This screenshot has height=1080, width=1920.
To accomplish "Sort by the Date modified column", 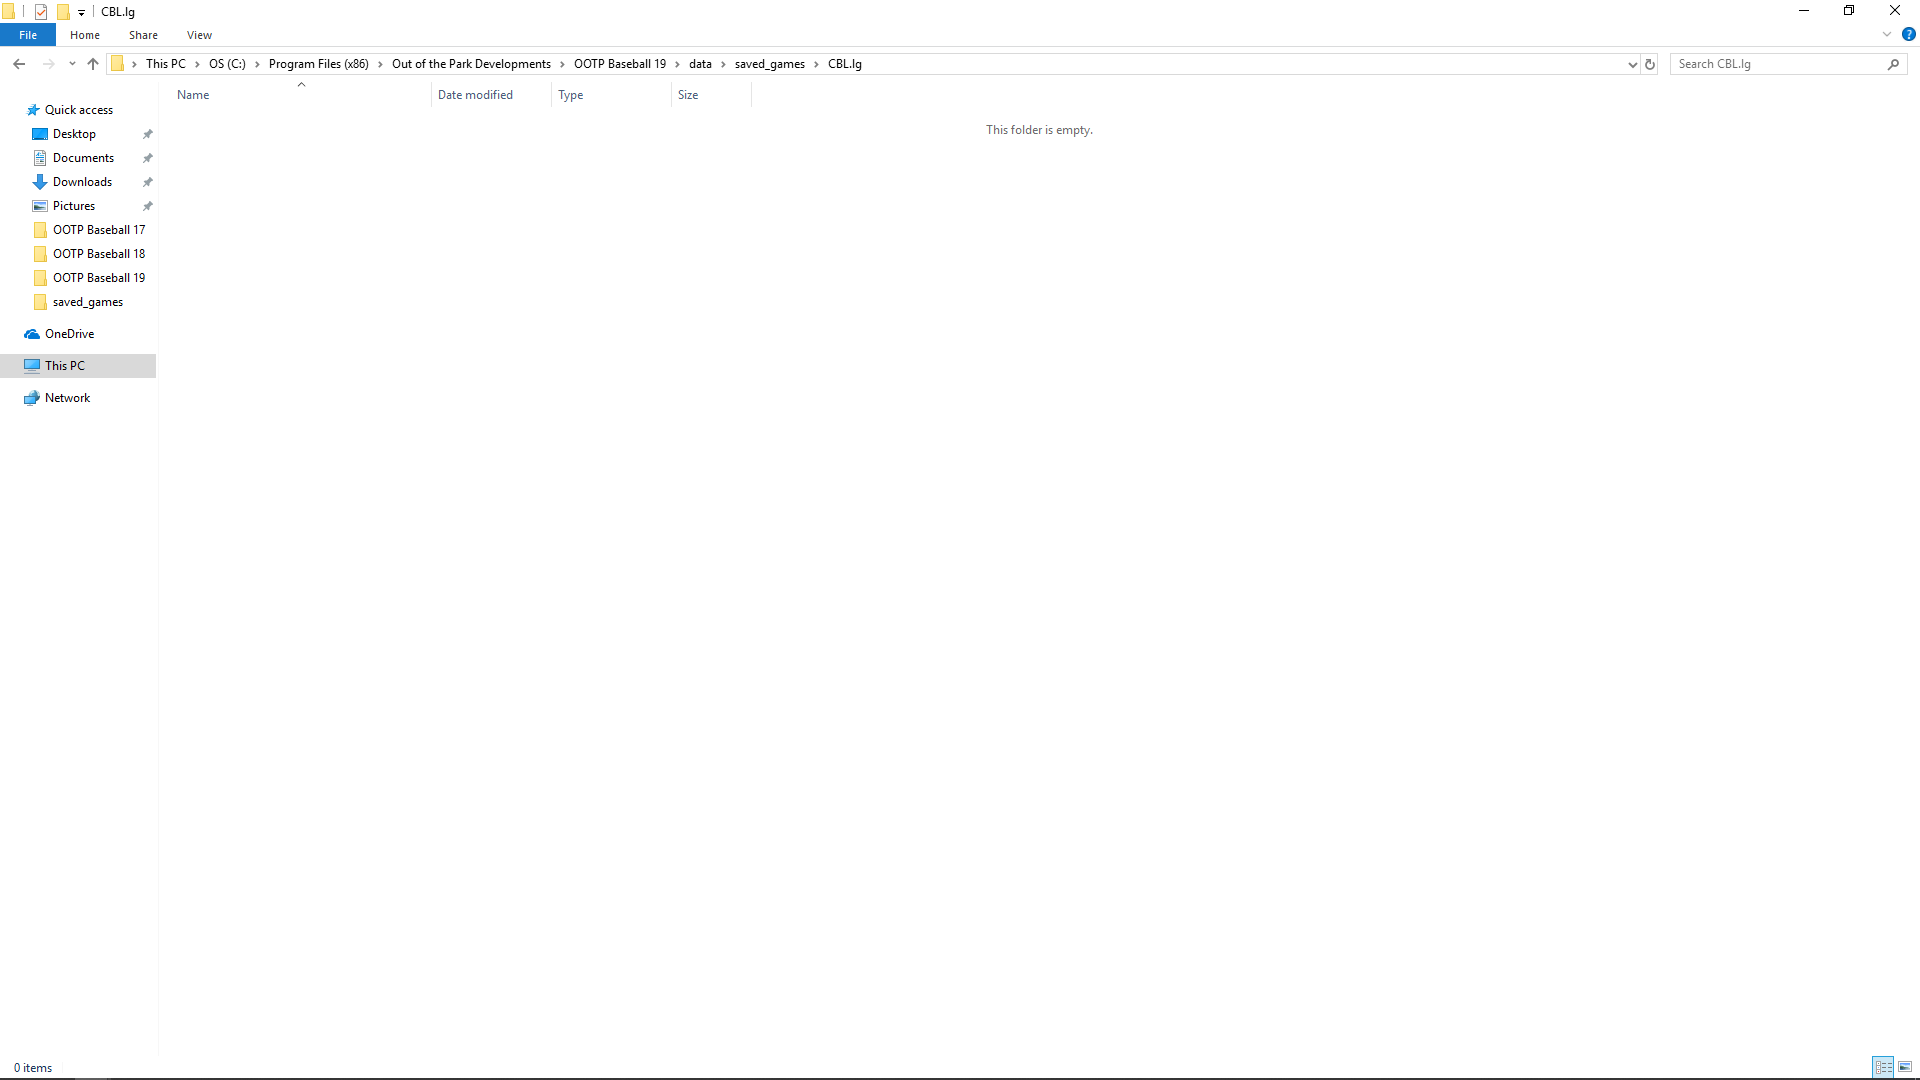I will [x=475, y=95].
